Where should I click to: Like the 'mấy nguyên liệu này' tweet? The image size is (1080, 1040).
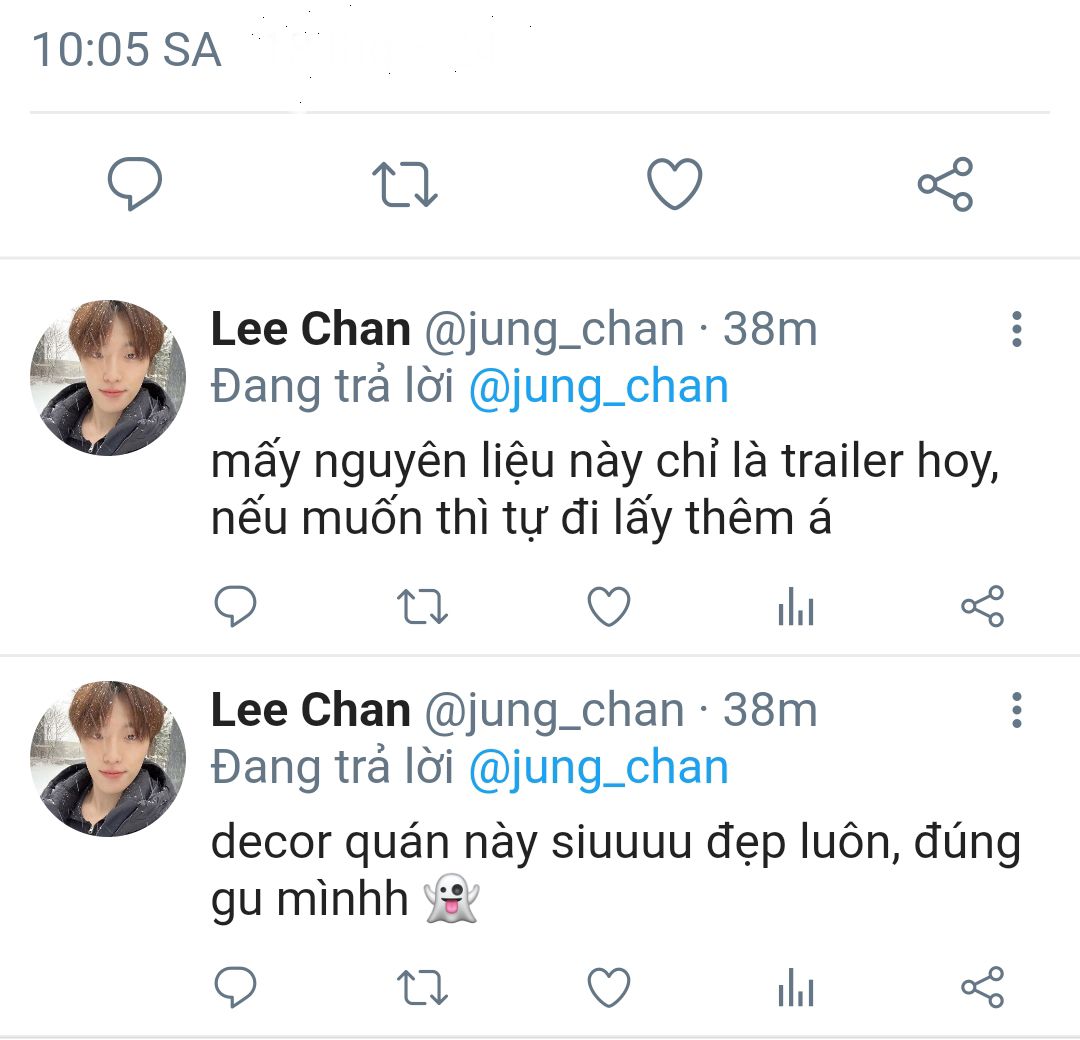pos(609,606)
